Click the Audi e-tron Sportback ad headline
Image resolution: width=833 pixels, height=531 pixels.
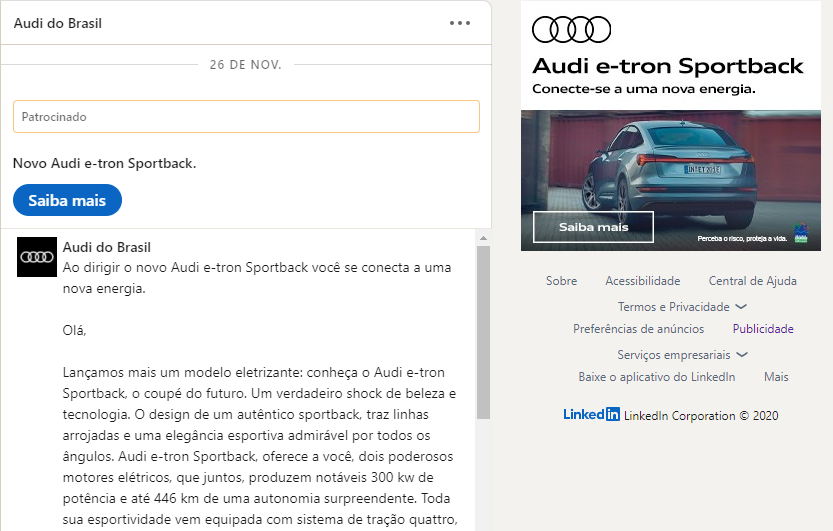pyautogui.click(x=668, y=66)
